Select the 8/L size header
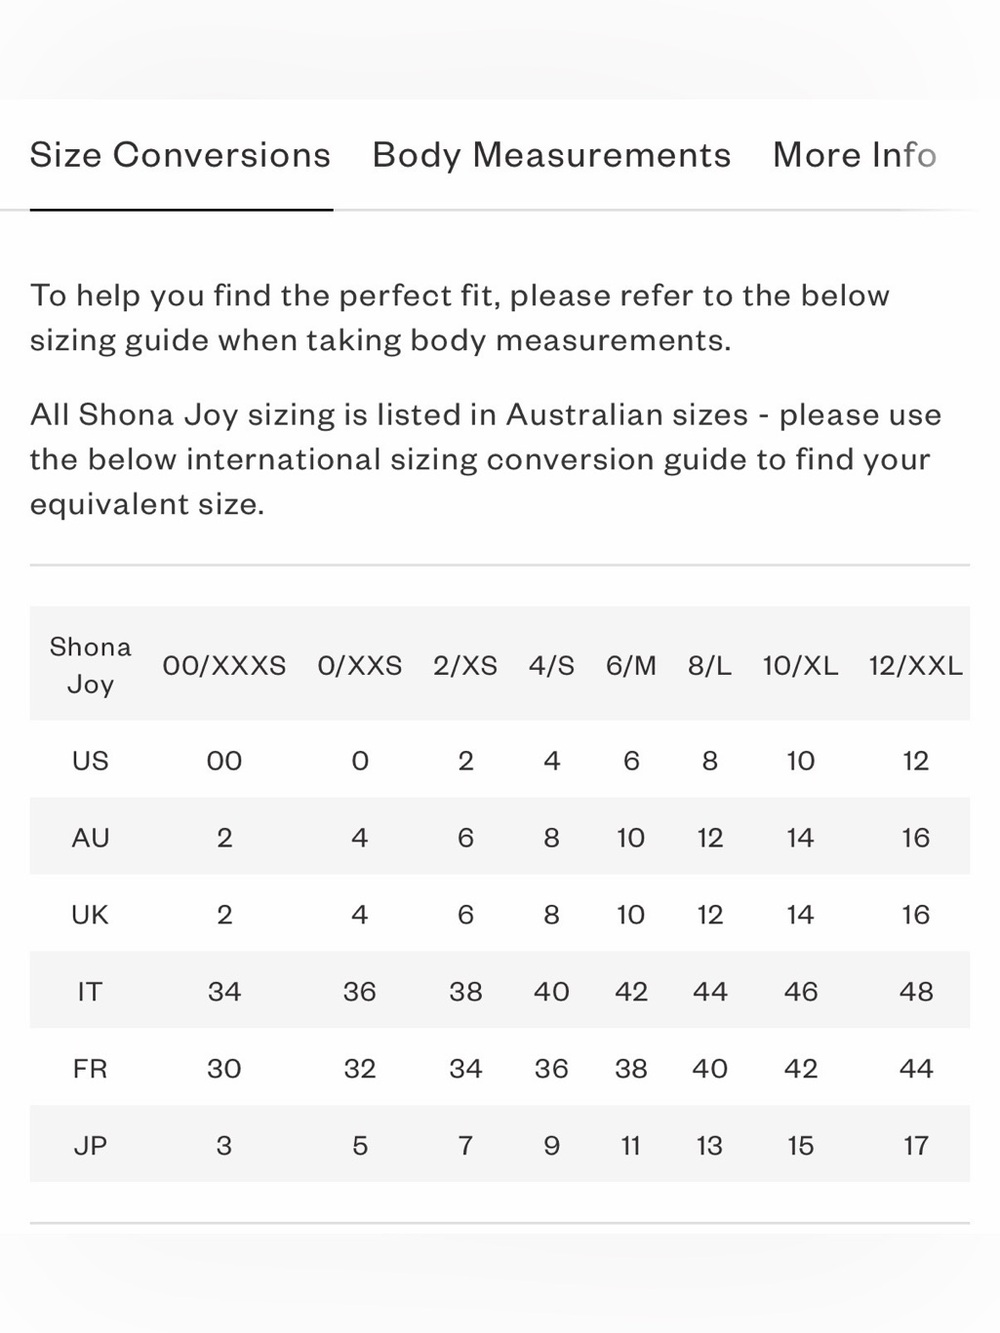Image resolution: width=1000 pixels, height=1333 pixels. coord(710,666)
